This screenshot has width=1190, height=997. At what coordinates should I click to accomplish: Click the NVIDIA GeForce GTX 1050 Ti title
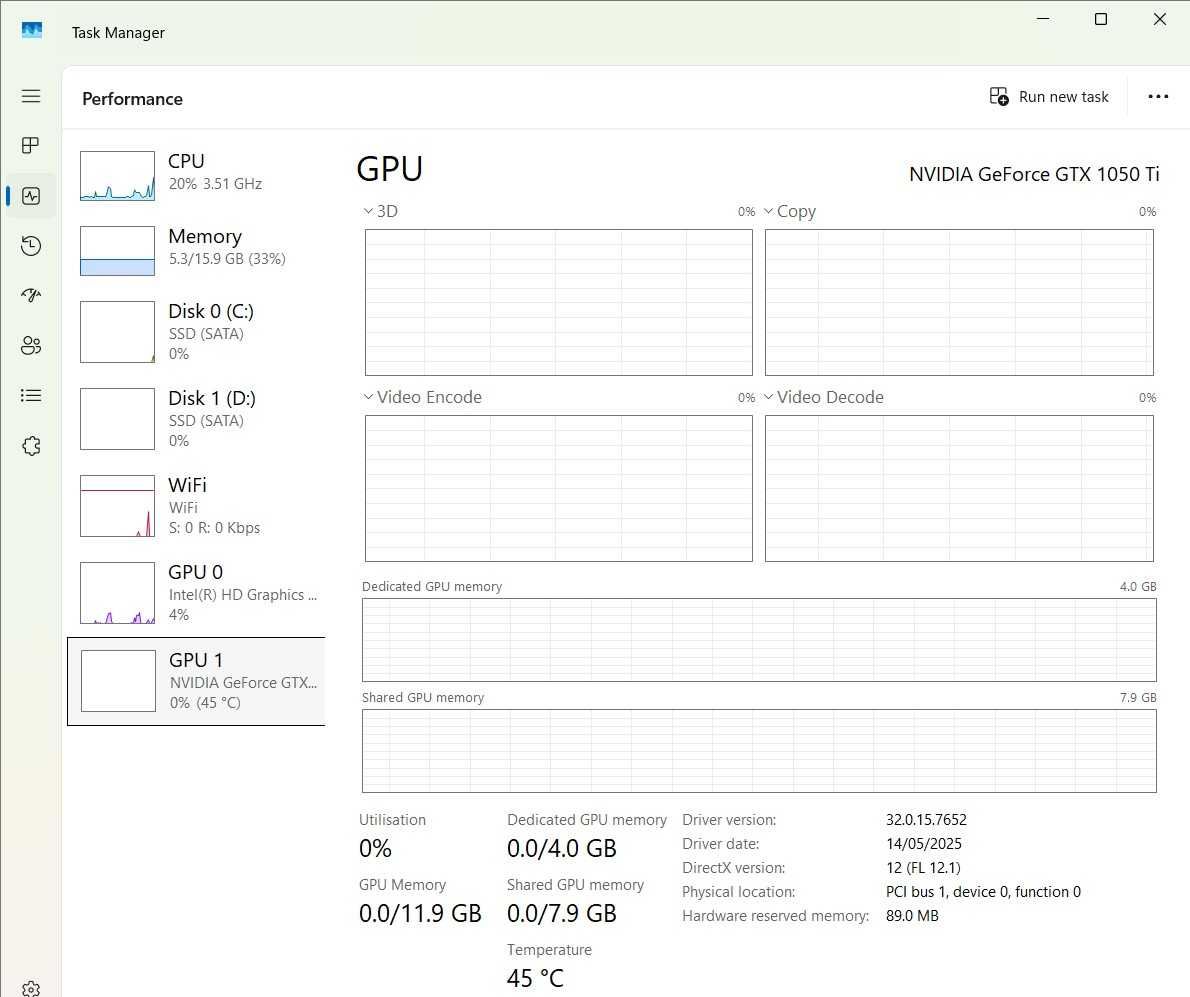pyautogui.click(x=1034, y=175)
